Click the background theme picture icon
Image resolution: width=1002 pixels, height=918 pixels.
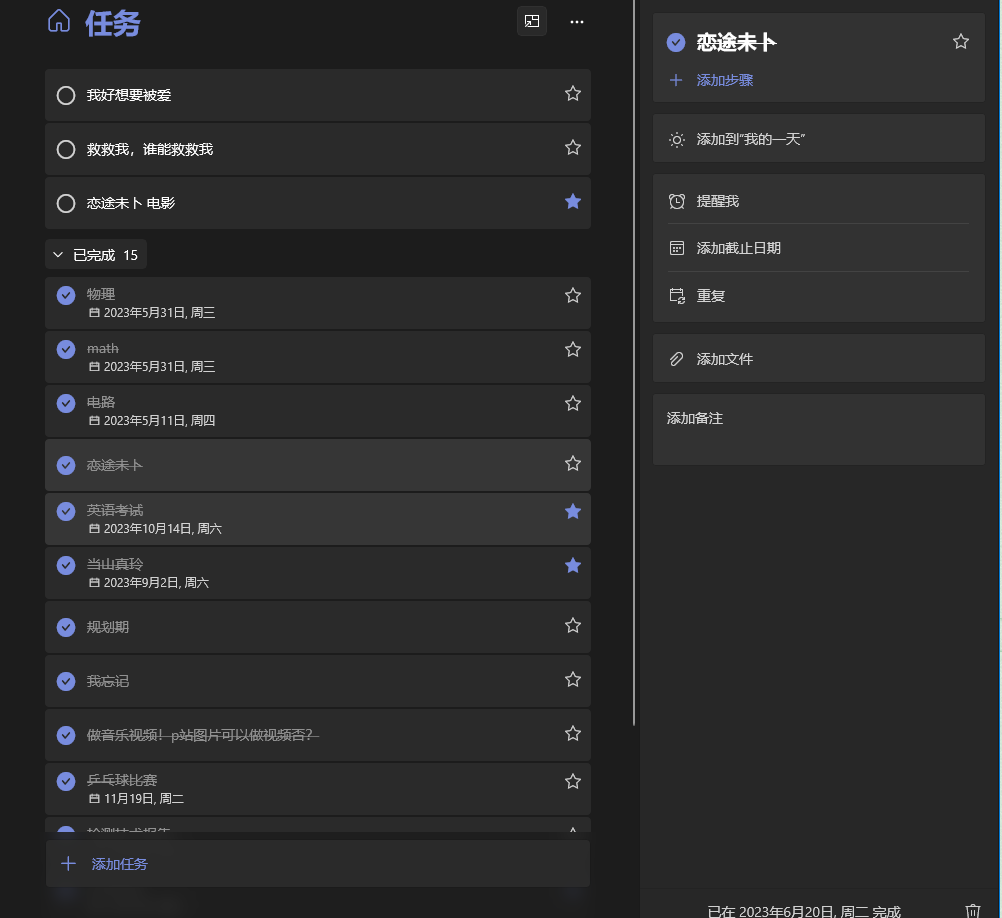pos(532,21)
